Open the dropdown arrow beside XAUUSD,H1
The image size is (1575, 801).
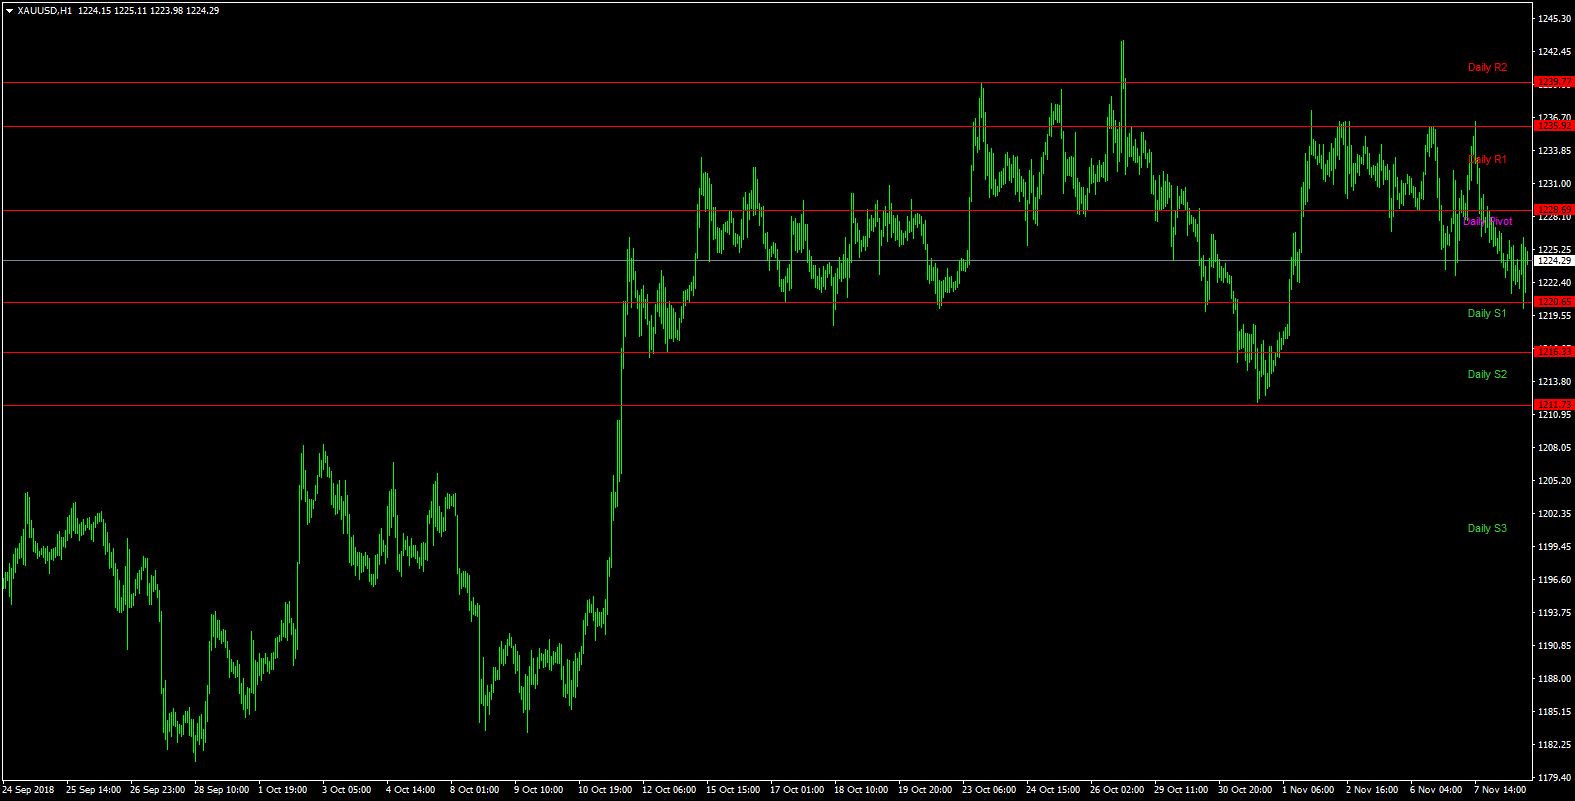point(9,11)
